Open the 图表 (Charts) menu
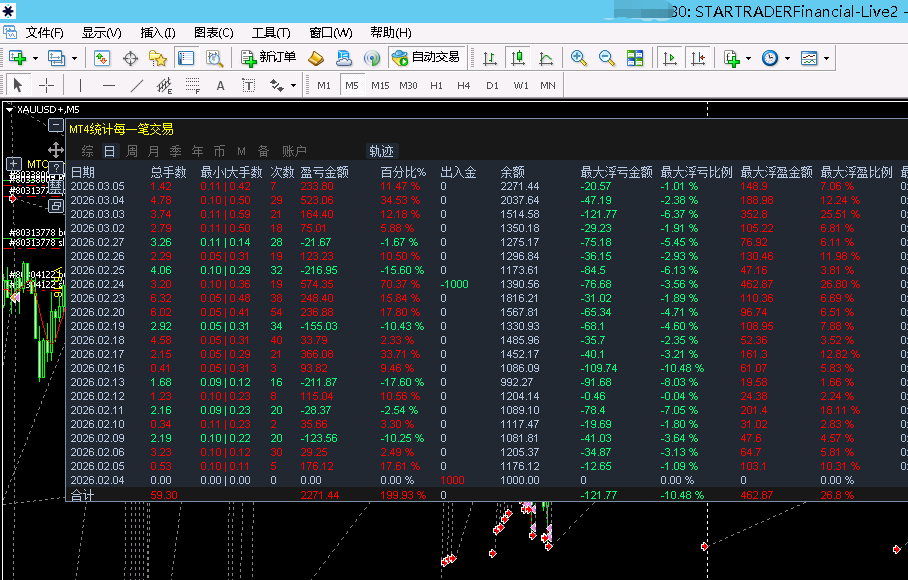The image size is (908, 580). click(x=212, y=32)
